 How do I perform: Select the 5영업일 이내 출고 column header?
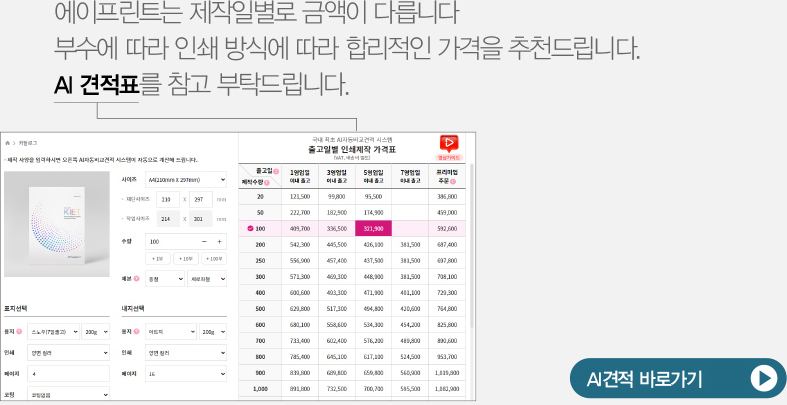[x=373, y=176]
